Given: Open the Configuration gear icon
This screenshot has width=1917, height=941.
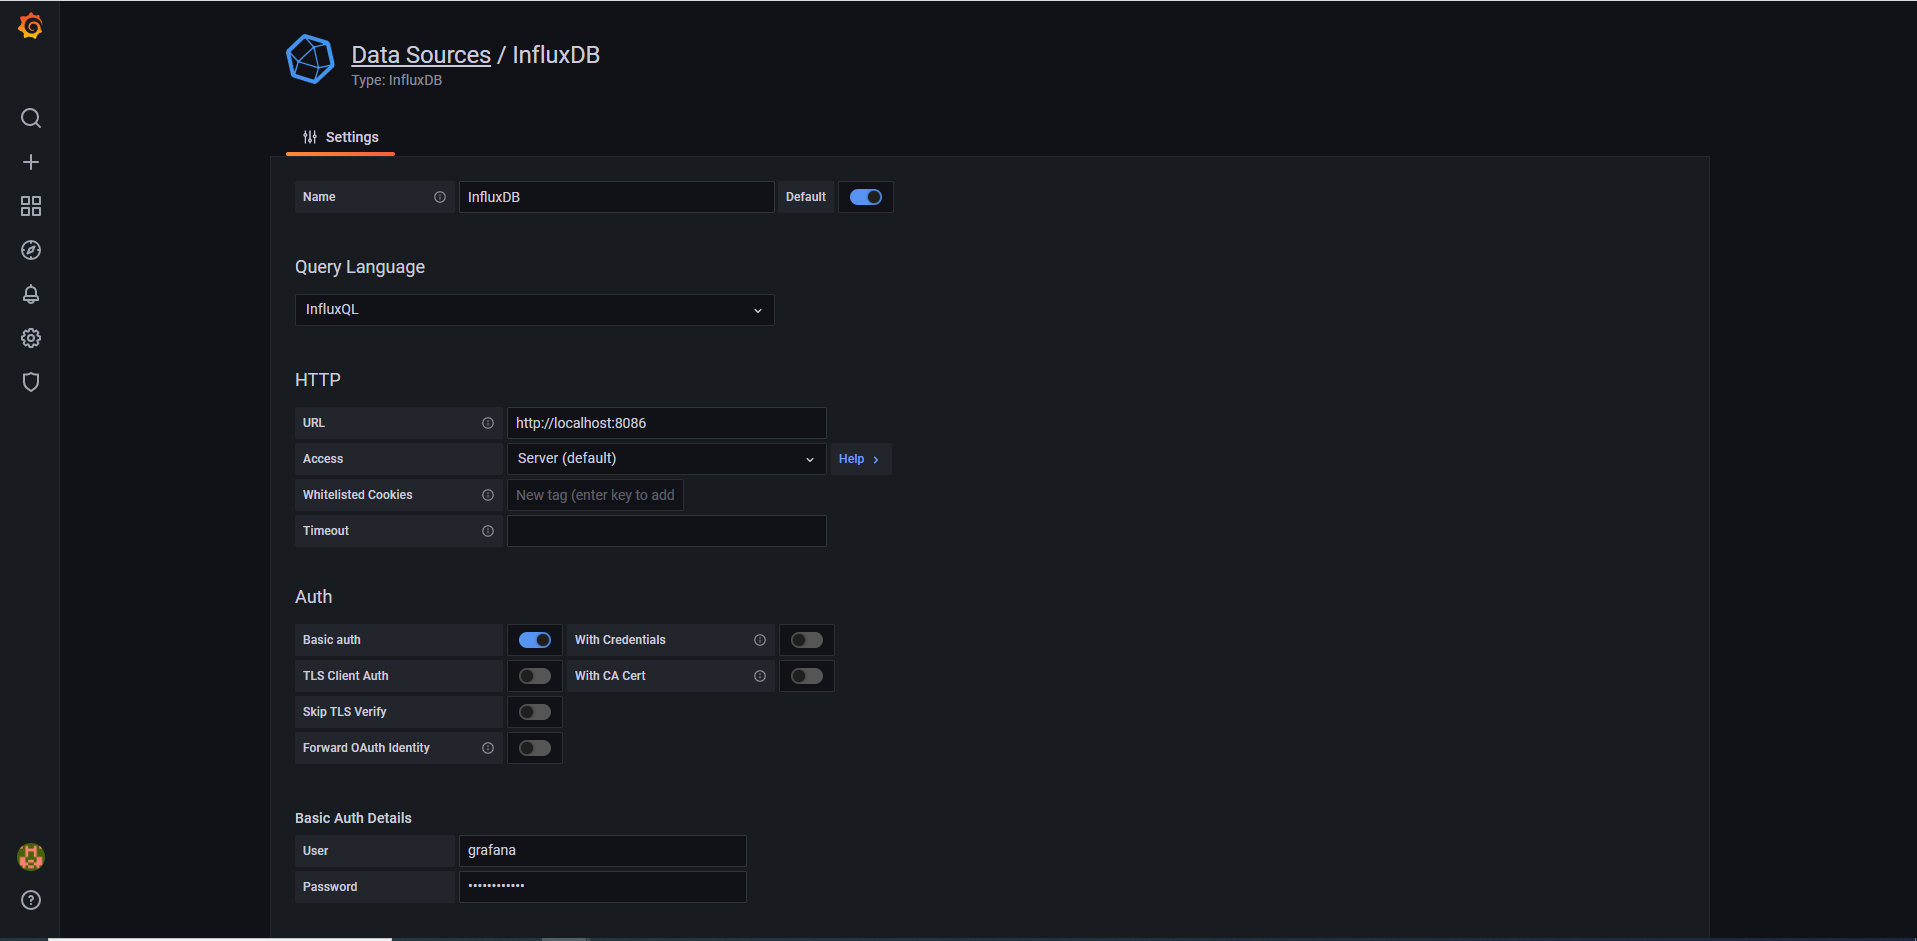Looking at the screenshot, I should point(31,338).
